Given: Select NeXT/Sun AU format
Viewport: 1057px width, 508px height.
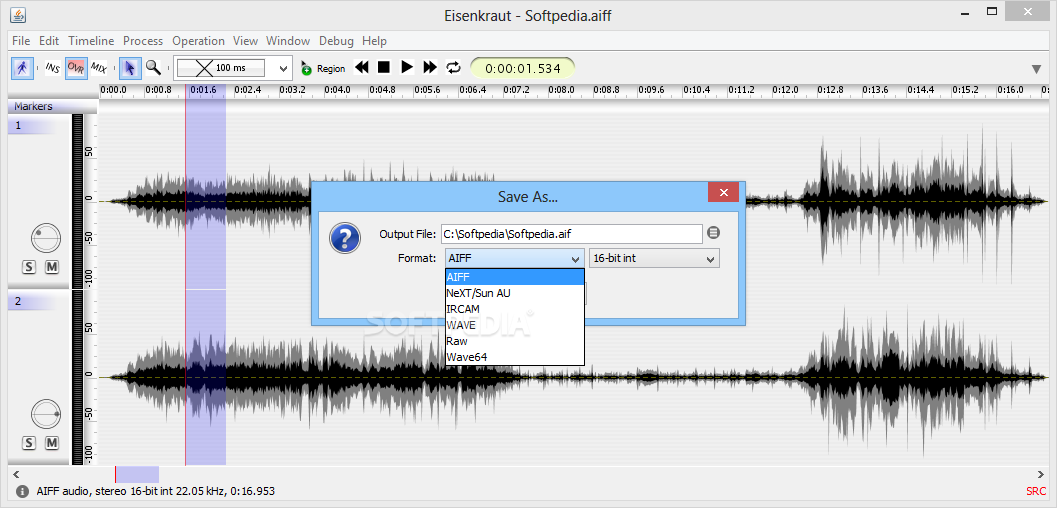Looking at the screenshot, I should click(515, 293).
